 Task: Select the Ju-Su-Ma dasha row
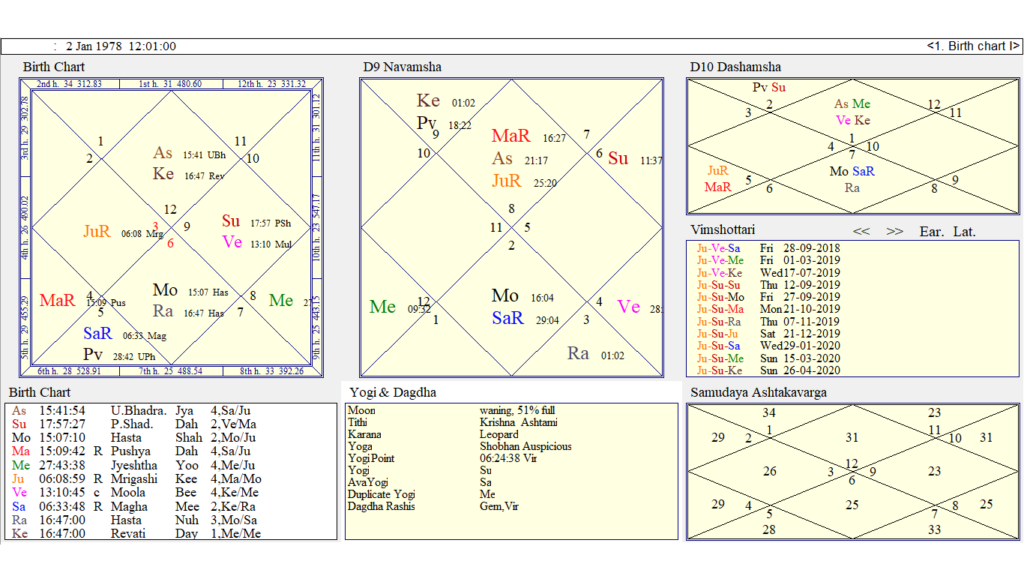768,309
